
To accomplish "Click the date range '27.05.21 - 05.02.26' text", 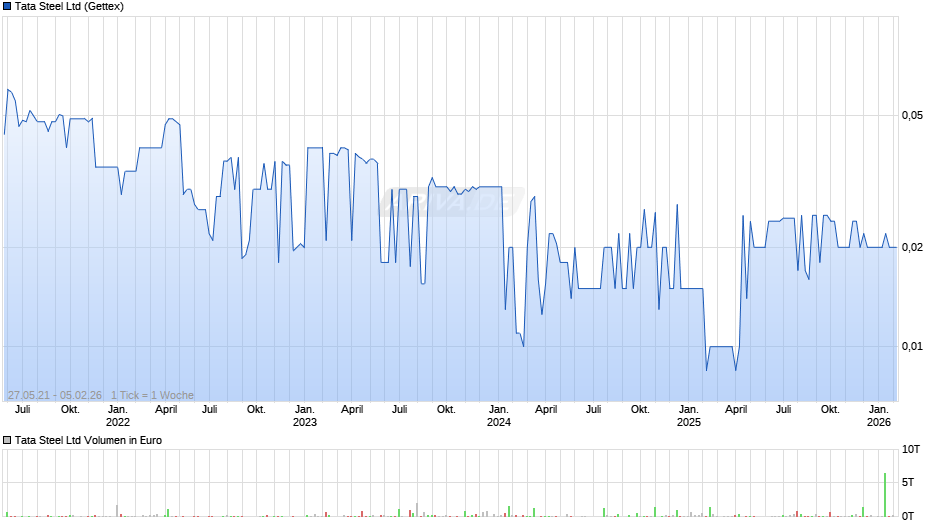I will coord(55,395).
